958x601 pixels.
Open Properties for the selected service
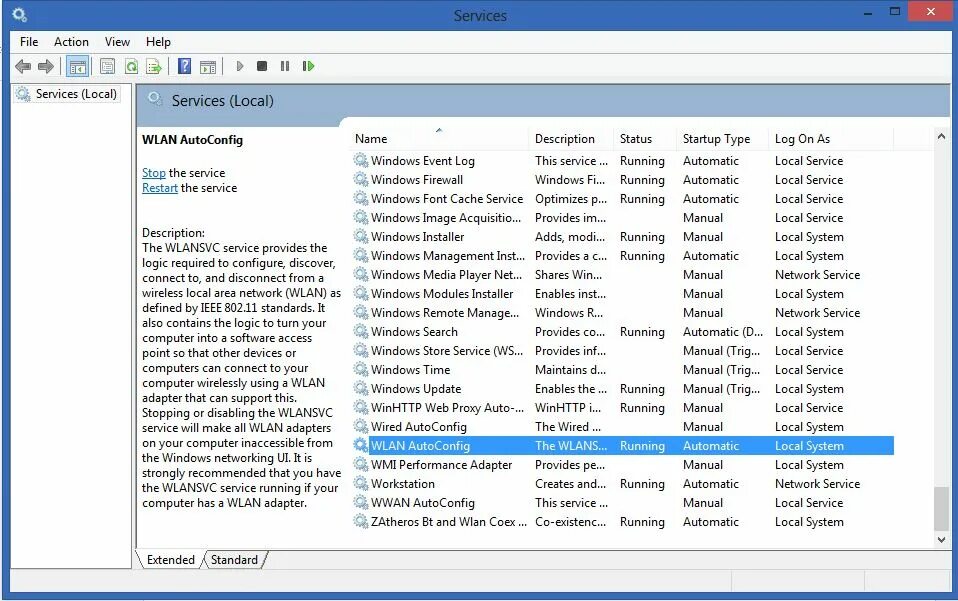tap(106, 65)
